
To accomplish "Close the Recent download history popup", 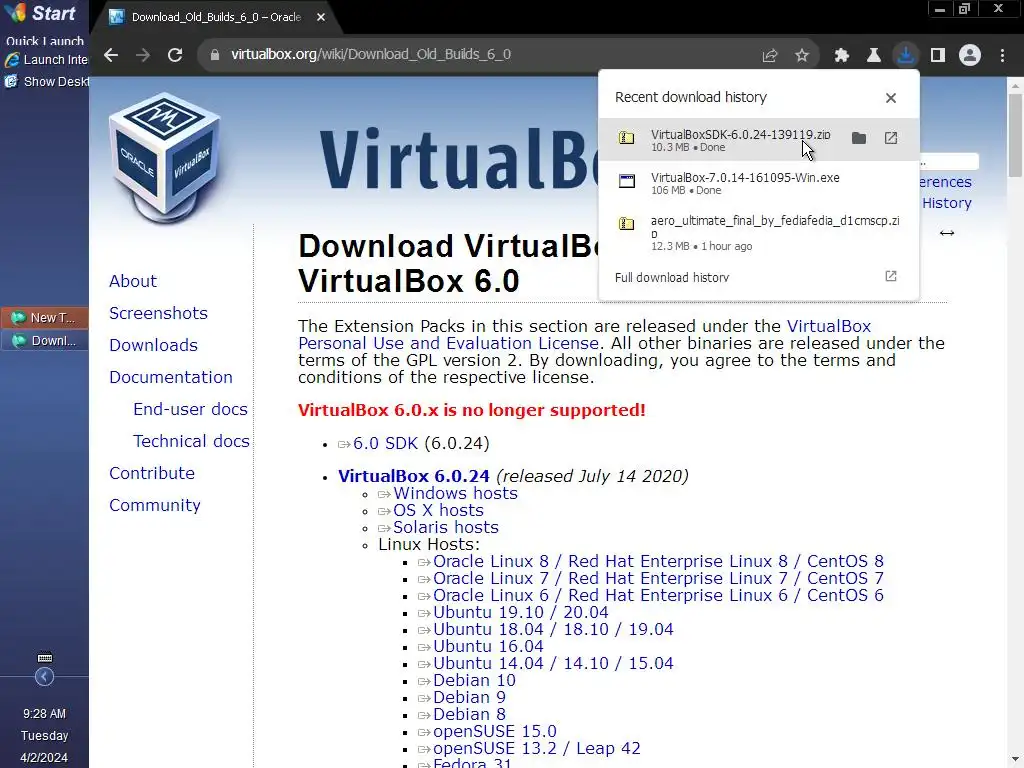I will [x=891, y=98].
